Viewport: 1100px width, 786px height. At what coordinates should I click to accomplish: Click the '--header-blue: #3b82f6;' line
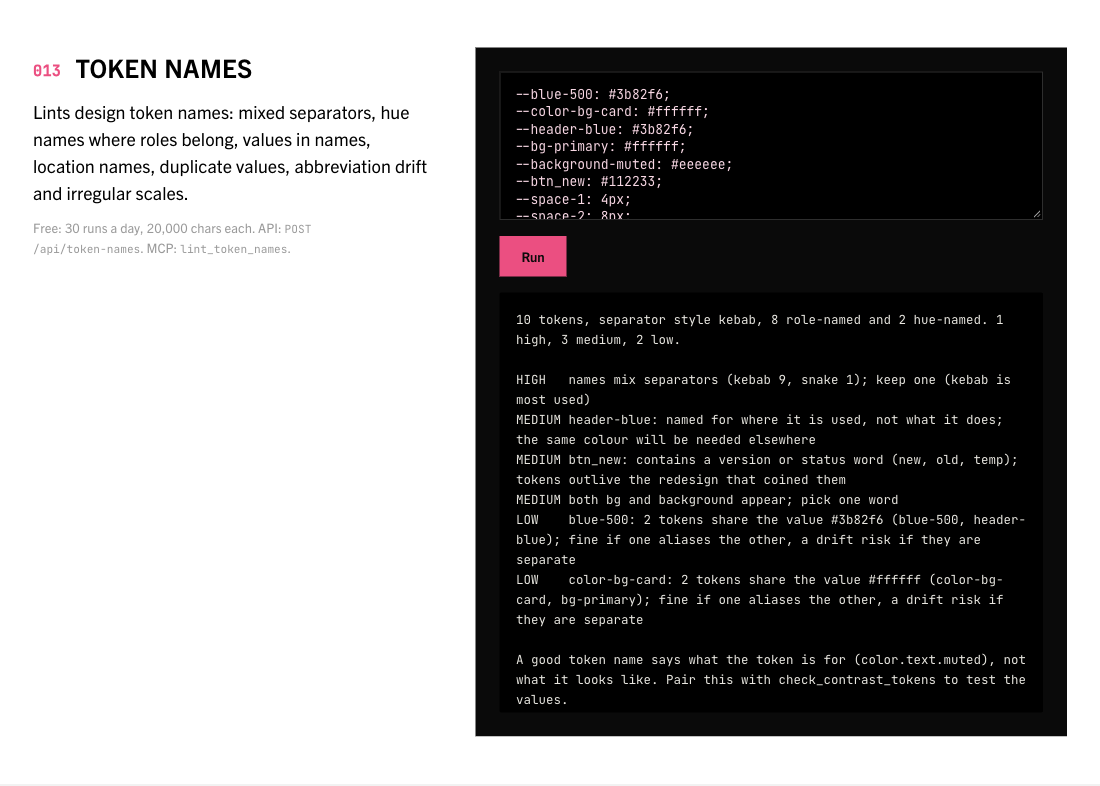tap(604, 129)
